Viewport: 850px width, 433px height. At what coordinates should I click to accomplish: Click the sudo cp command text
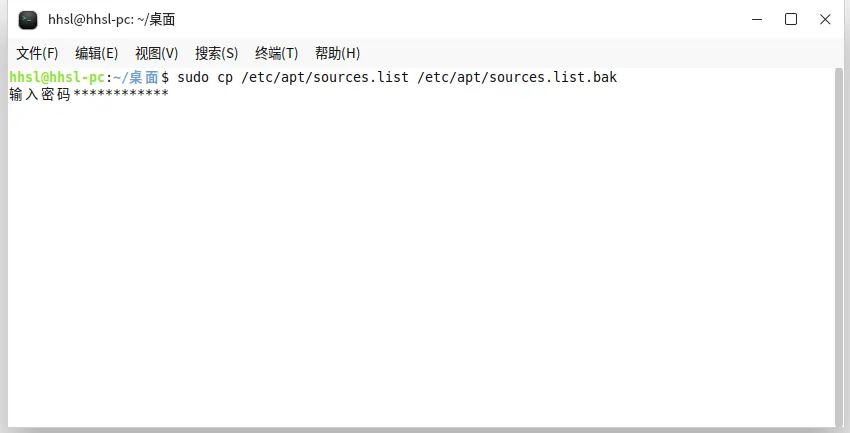click(x=205, y=77)
